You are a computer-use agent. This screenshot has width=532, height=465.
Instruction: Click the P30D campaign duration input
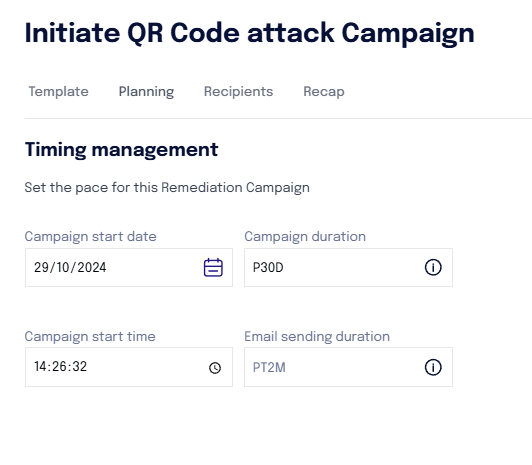click(x=348, y=268)
